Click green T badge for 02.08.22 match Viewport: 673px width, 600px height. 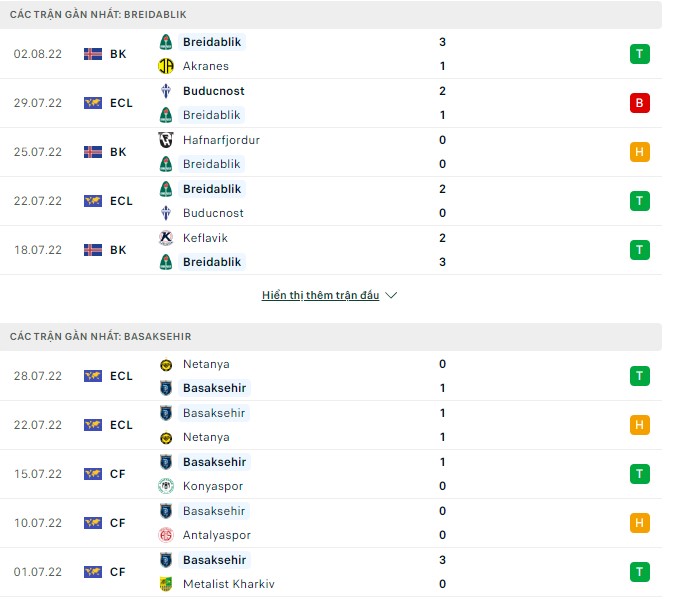pyautogui.click(x=640, y=54)
